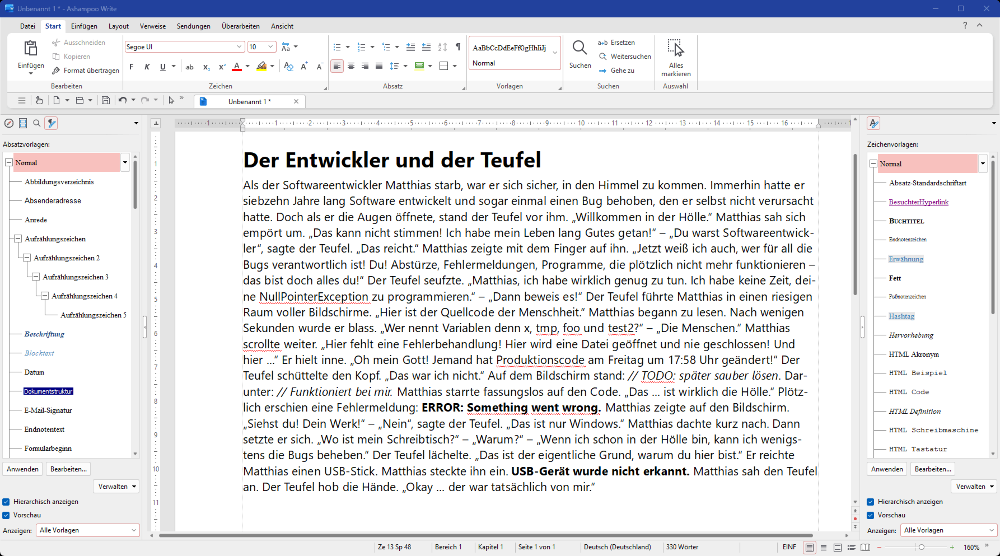Image resolution: width=1000 pixels, height=556 pixels.
Task: Click the save icon in quick toolbar
Action: [x=106, y=101]
